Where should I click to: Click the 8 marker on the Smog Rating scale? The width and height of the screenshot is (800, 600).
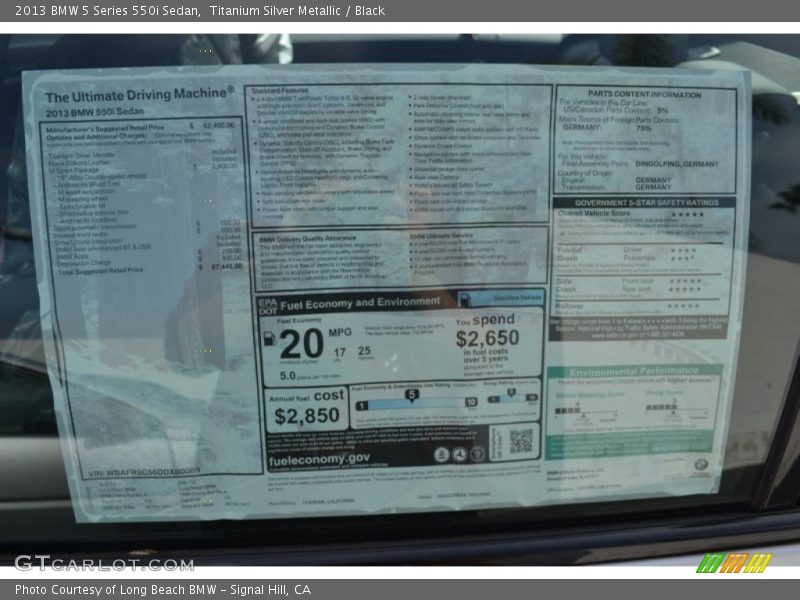click(x=509, y=393)
